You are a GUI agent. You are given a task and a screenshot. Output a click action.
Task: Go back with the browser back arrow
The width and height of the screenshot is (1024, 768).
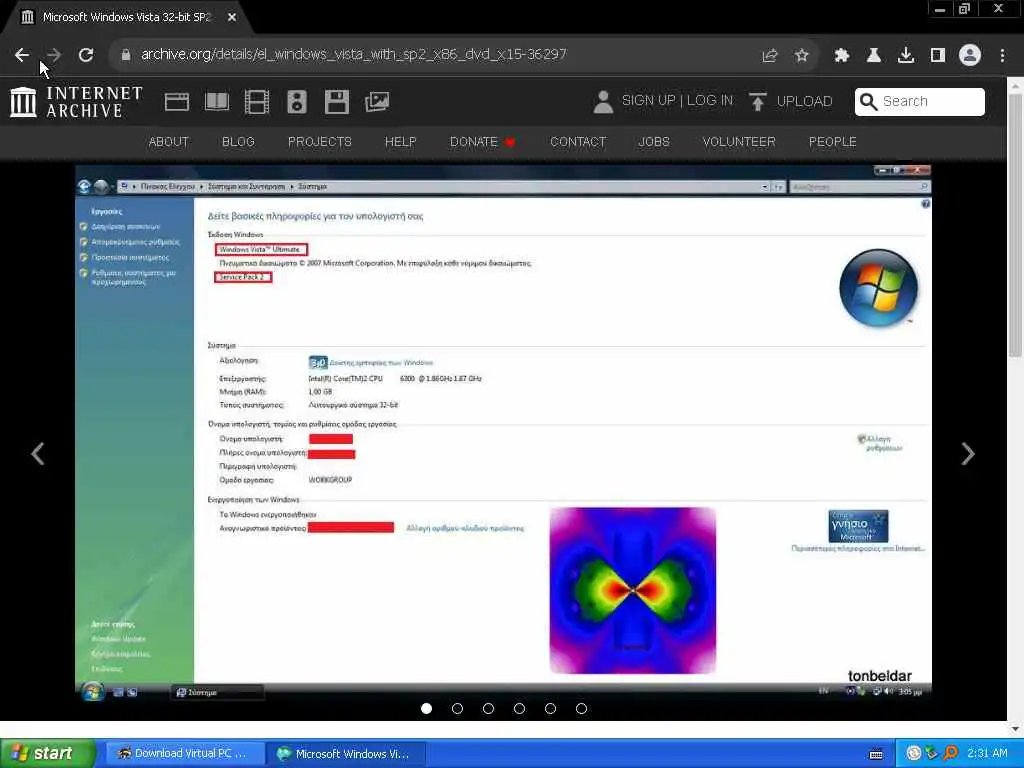(x=22, y=55)
